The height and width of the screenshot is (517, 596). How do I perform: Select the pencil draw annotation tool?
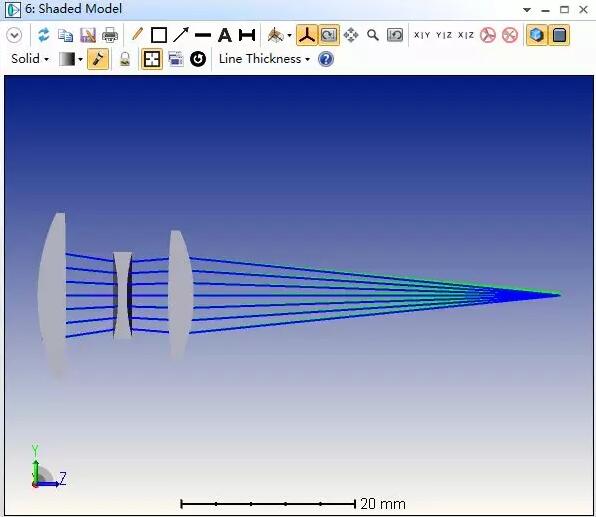point(137,35)
